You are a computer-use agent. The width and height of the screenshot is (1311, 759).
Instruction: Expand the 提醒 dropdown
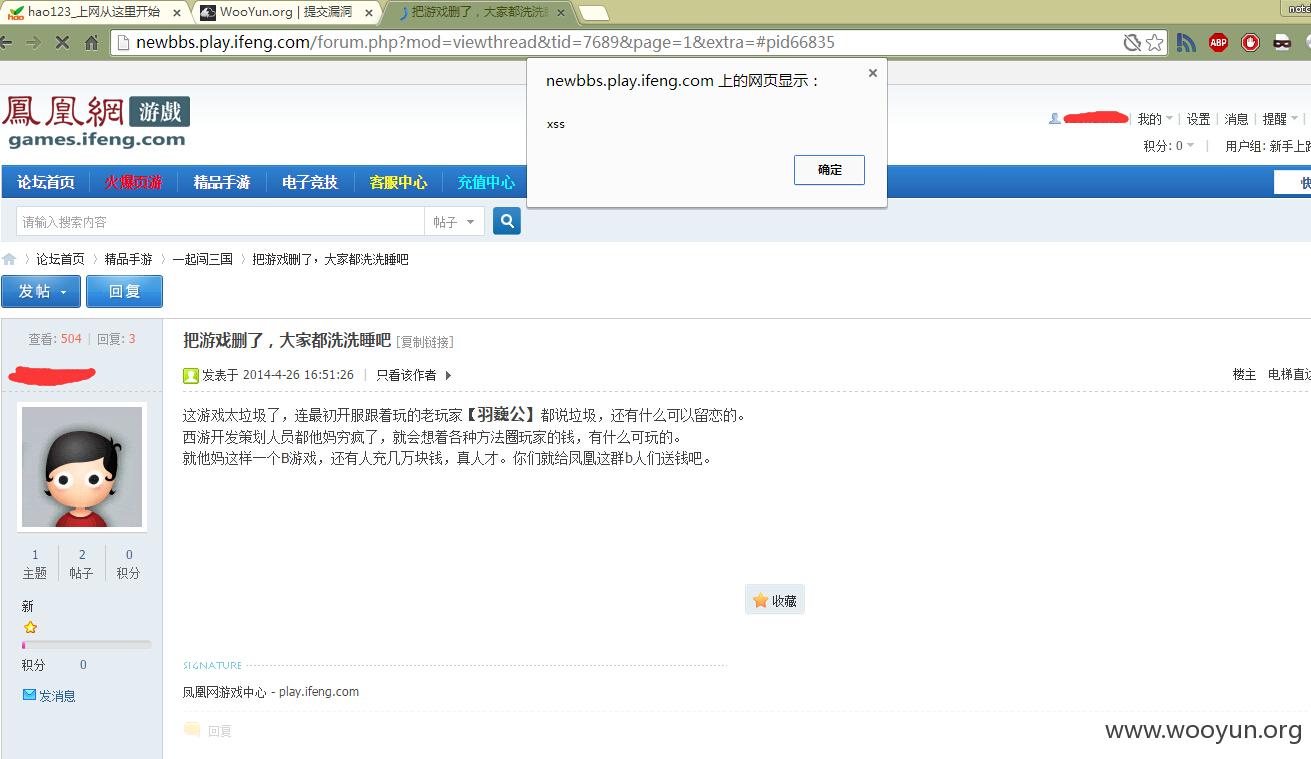1279,119
